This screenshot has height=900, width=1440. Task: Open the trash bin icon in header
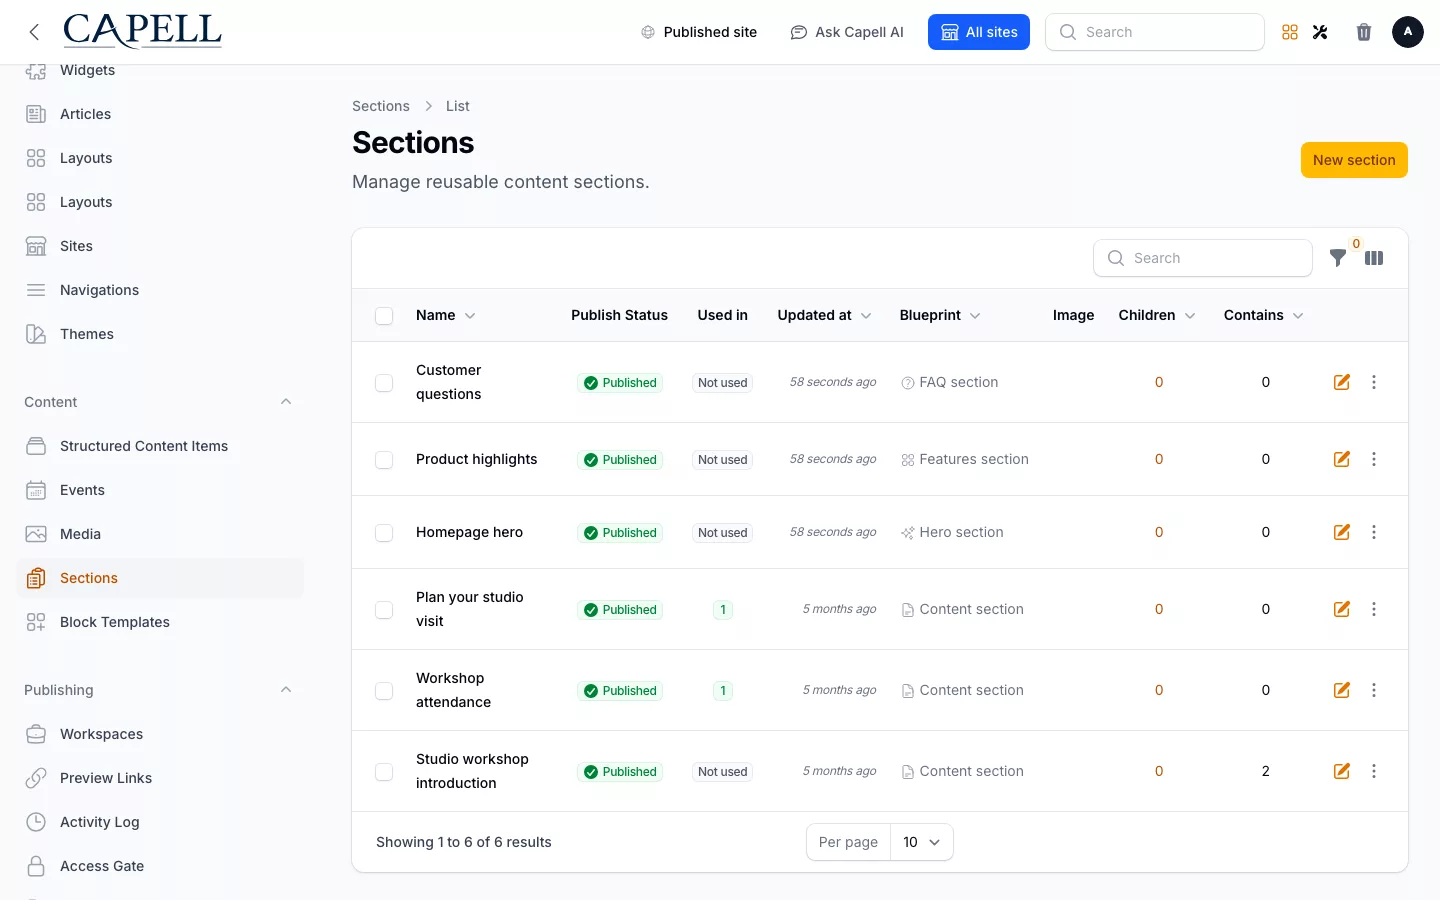click(x=1364, y=32)
